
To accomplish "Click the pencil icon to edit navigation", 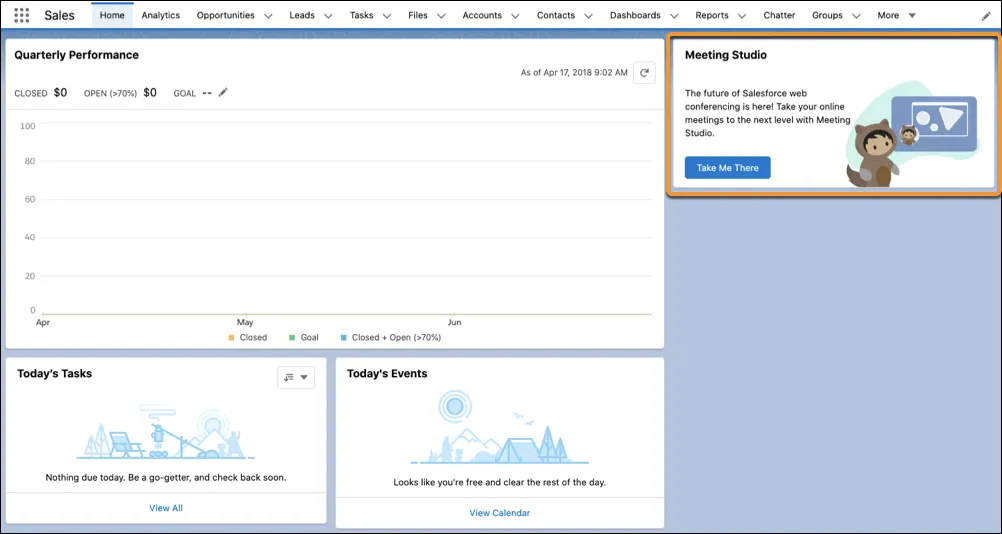I will (986, 16).
